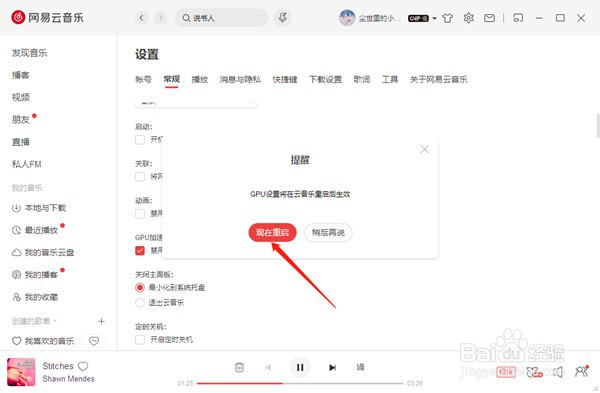This screenshot has height=393, width=600.
Task: Open 最近播放 in the sidebar
Action: pyautogui.click(x=35, y=230)
